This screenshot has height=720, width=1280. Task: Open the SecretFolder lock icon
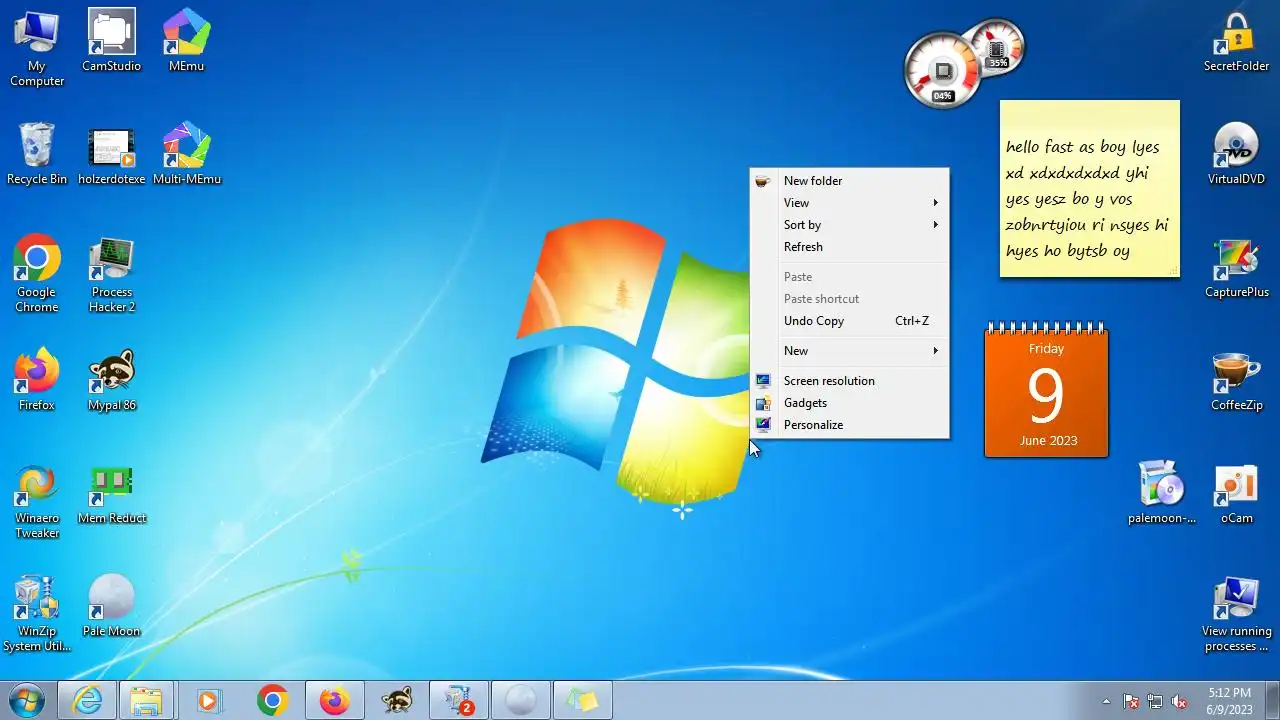click(1236, 42)
